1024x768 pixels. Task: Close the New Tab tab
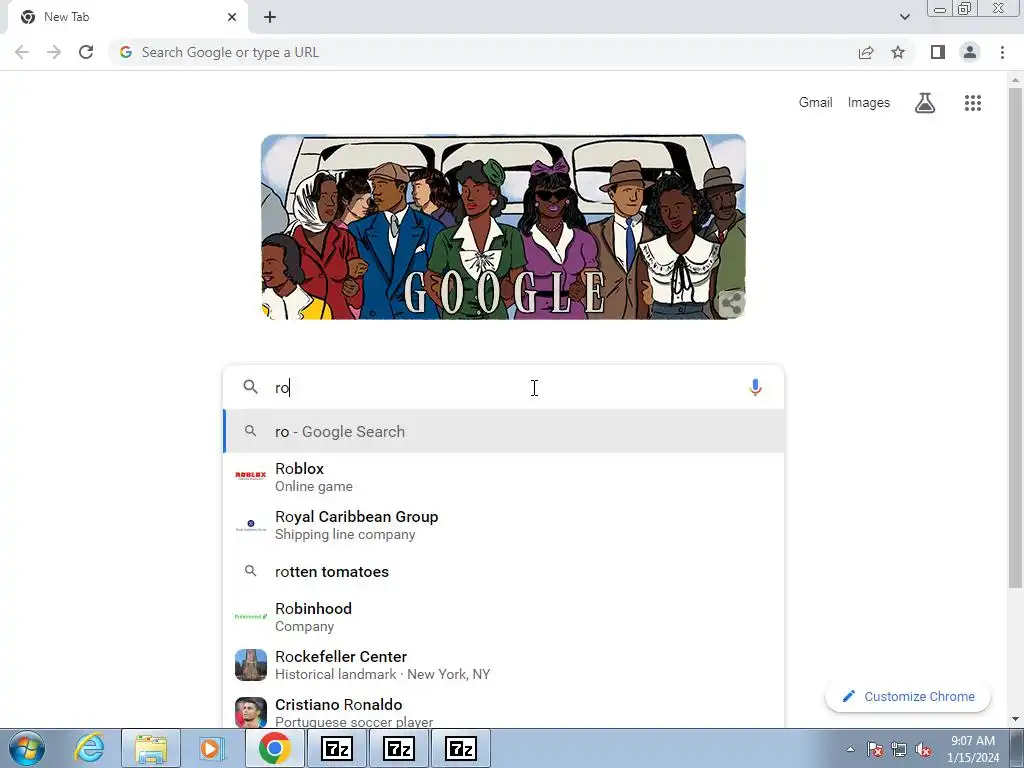(x=232, y=17)
